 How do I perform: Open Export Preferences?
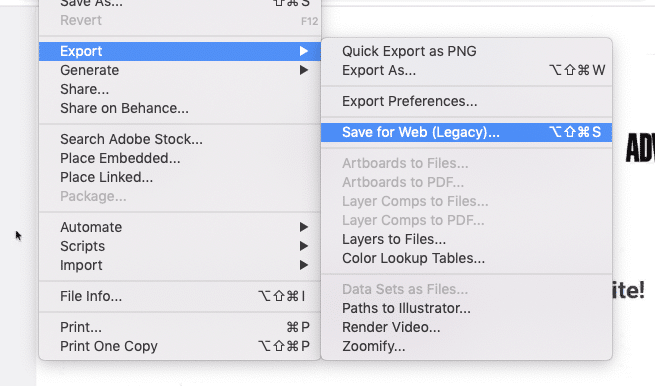pos(466,102)
